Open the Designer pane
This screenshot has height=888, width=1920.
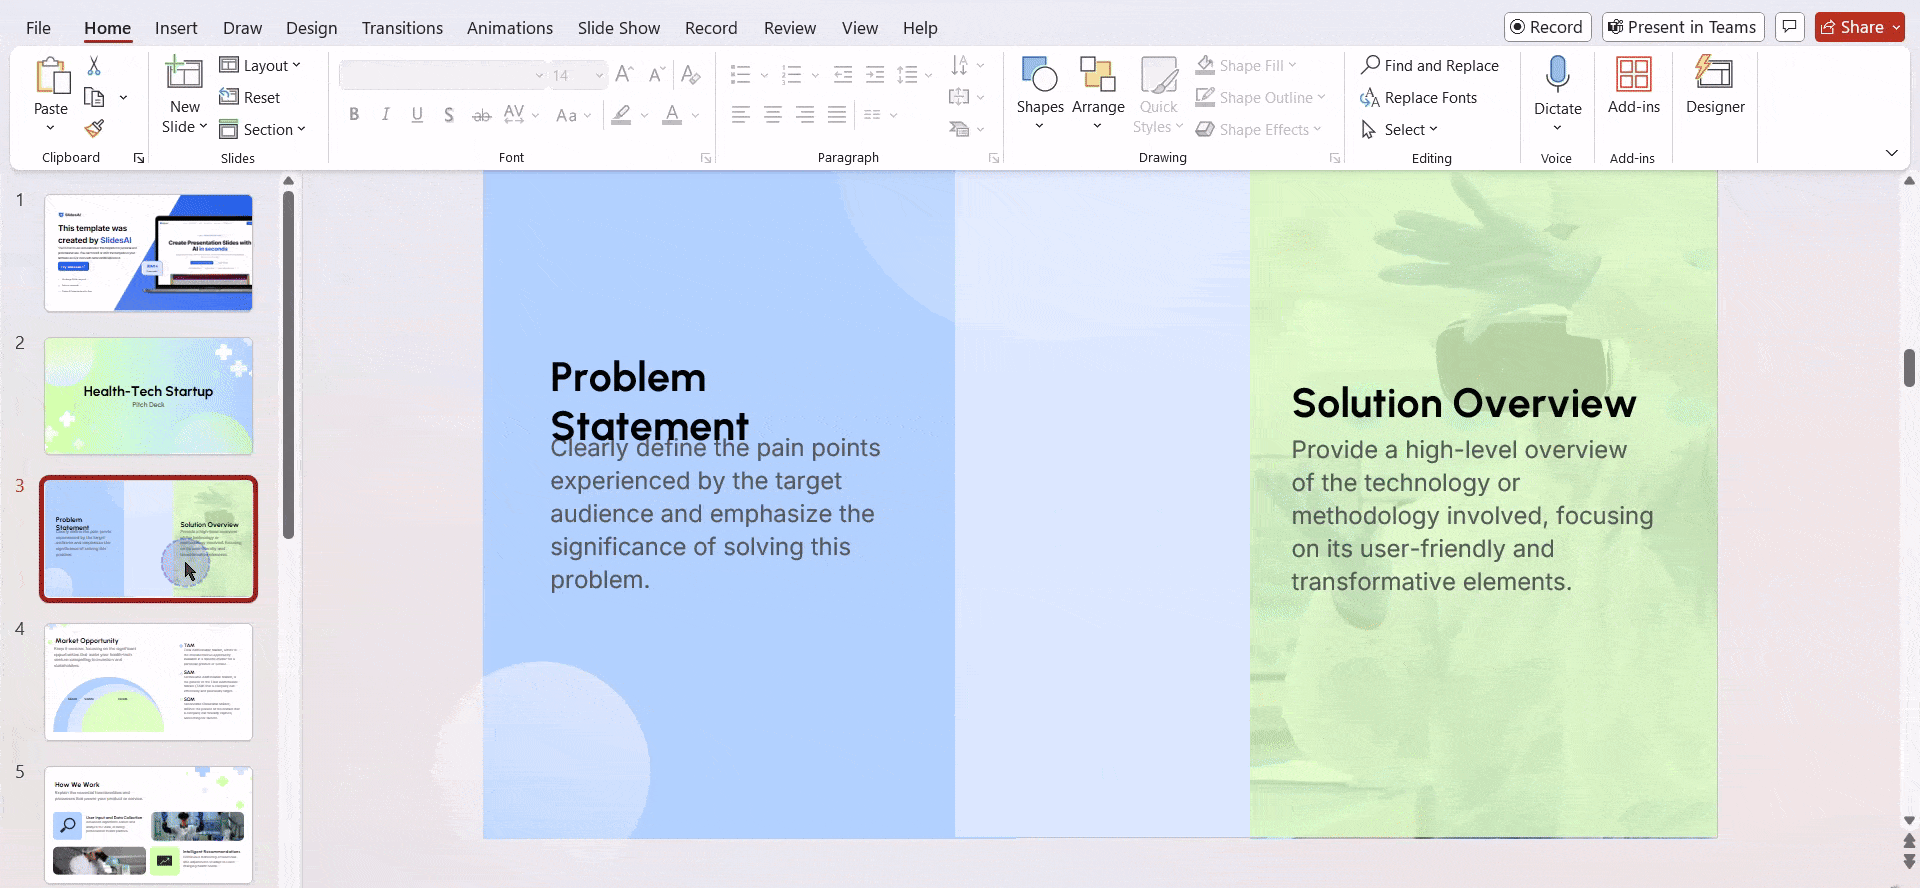pyautogui.click(x=1714, y=85)
